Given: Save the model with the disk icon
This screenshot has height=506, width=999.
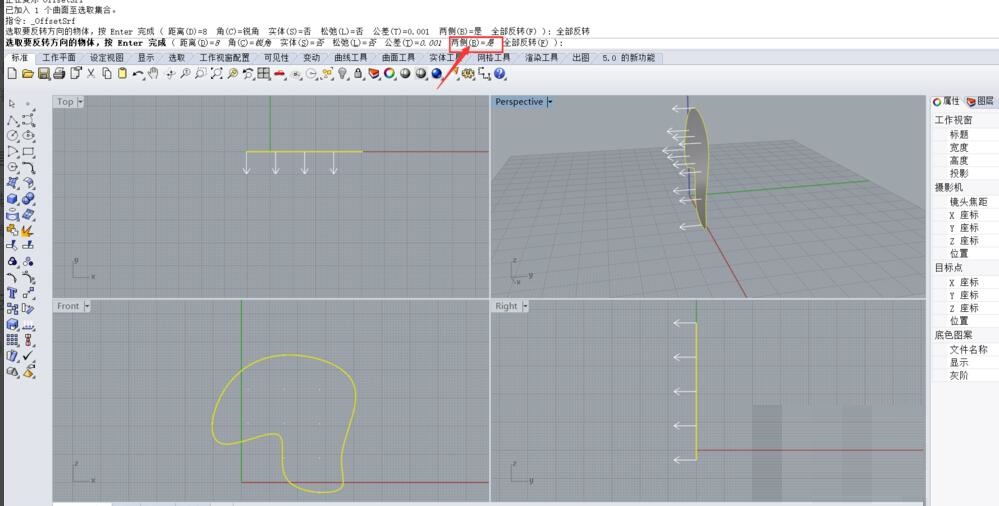Looking at the screenshot, I should [x=43, y=74].
